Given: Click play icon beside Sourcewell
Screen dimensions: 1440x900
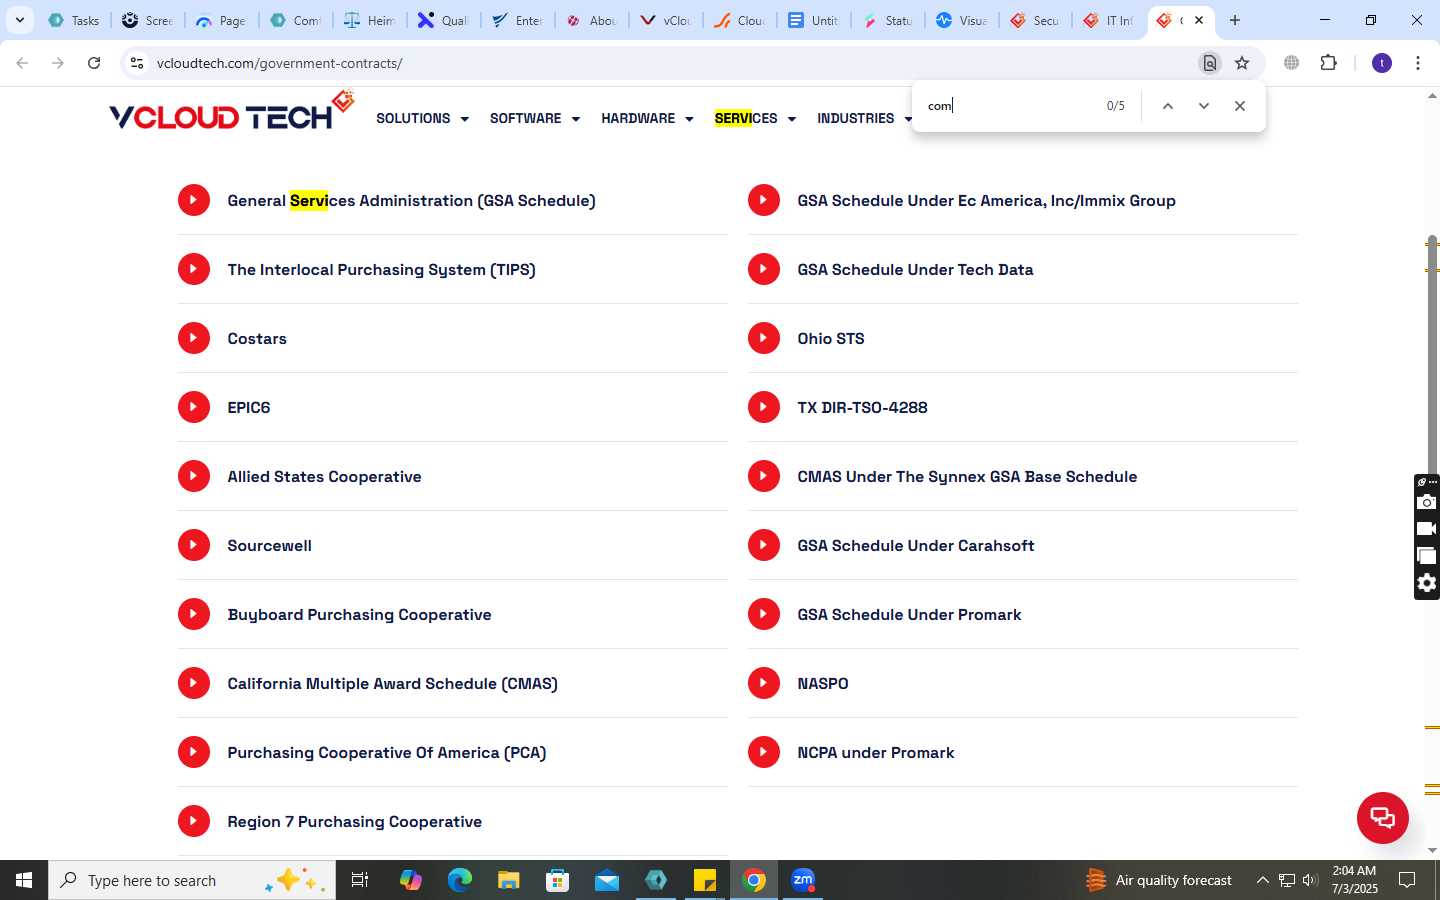Looking at the screenshot, I should [x=194, y=545].
